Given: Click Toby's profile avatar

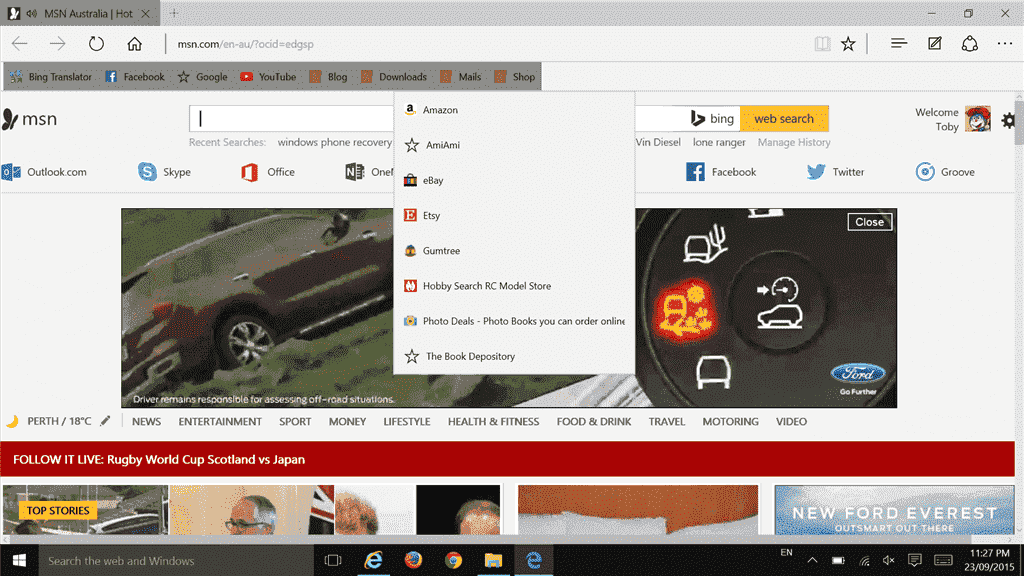Looking at the screenshot, I should 978,119.
